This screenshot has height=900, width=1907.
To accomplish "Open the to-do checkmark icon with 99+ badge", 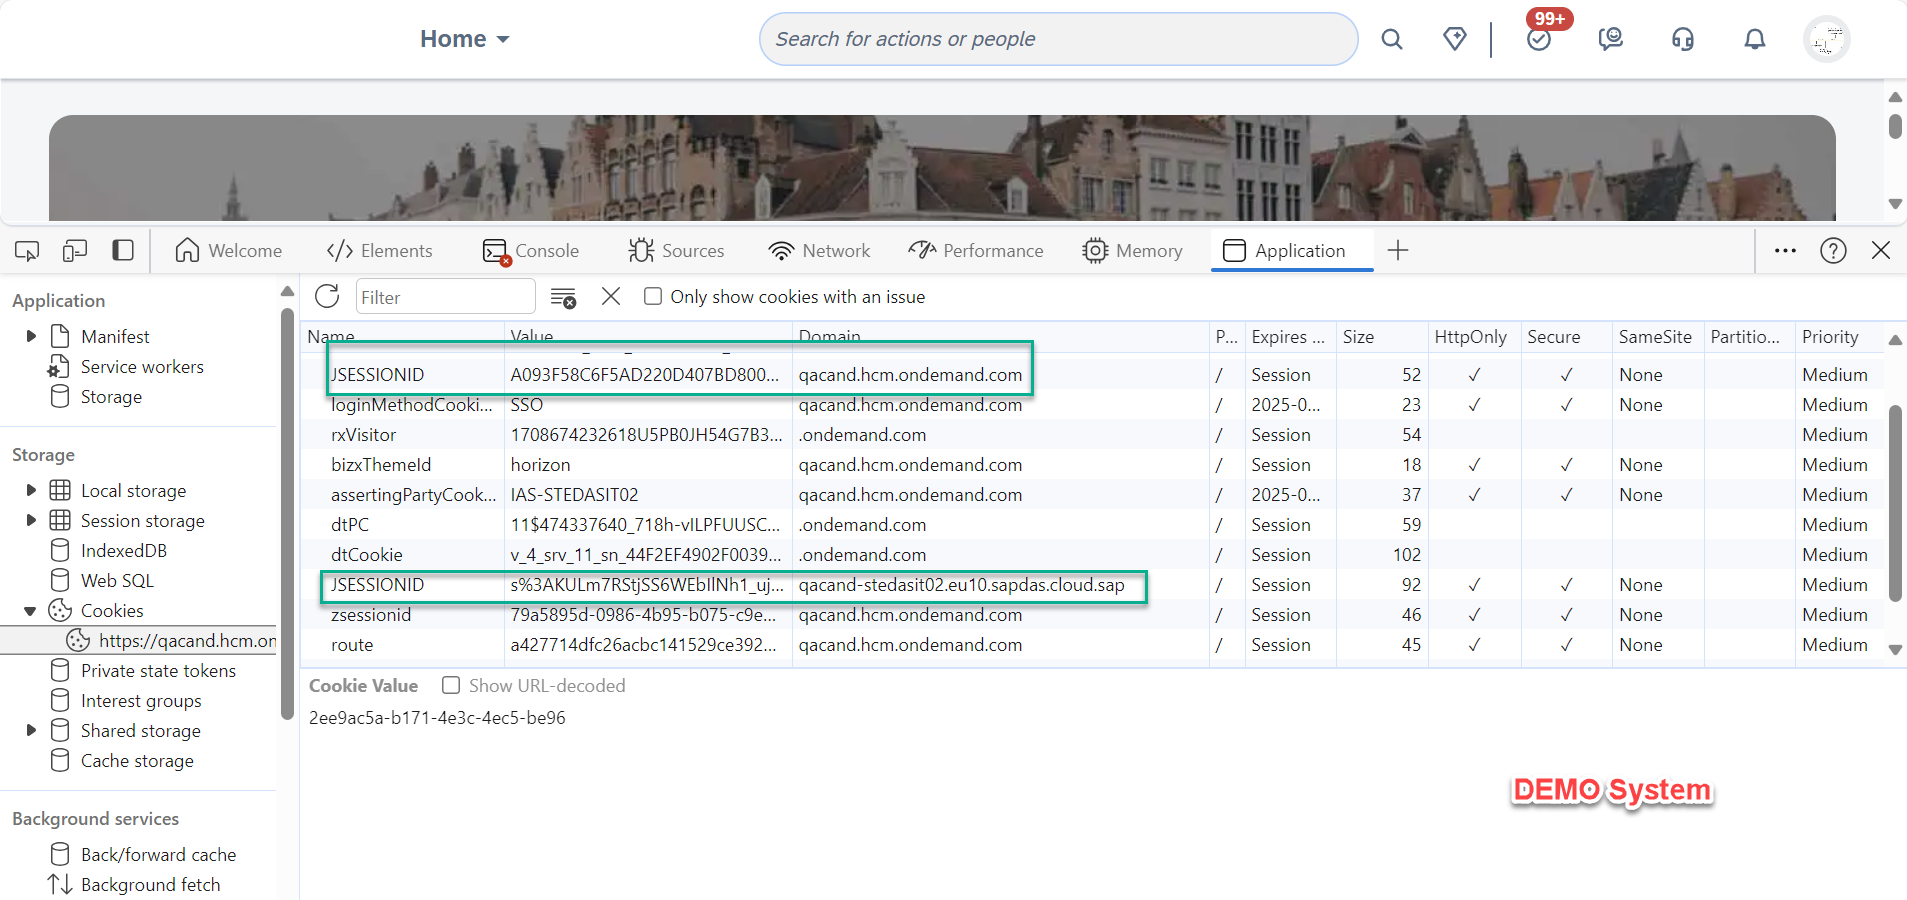I will 1540,39.
